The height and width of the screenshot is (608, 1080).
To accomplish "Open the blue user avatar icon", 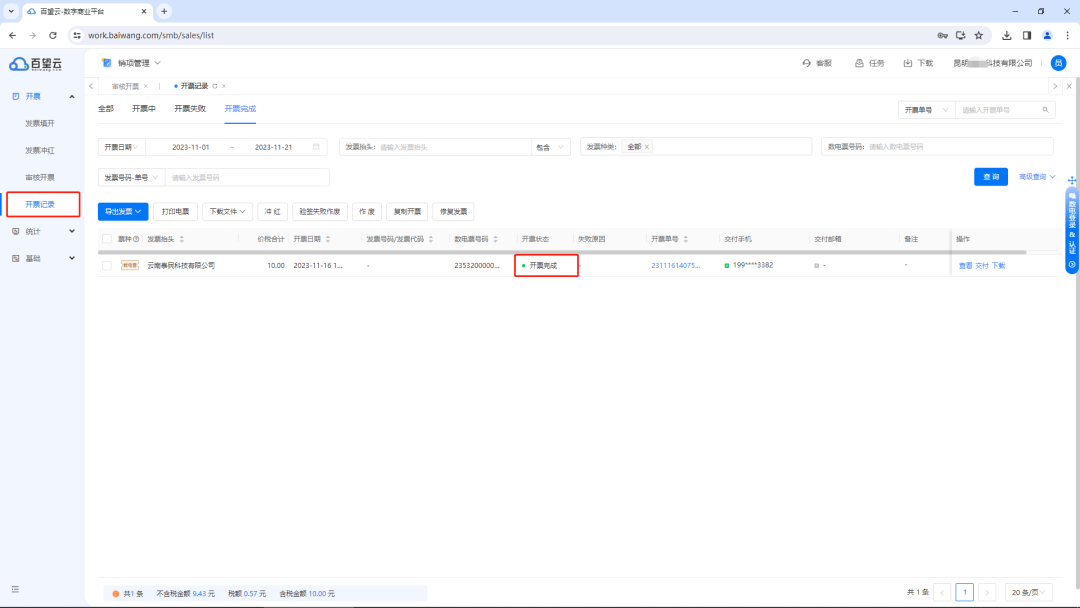I will (x=1058, y=63).
